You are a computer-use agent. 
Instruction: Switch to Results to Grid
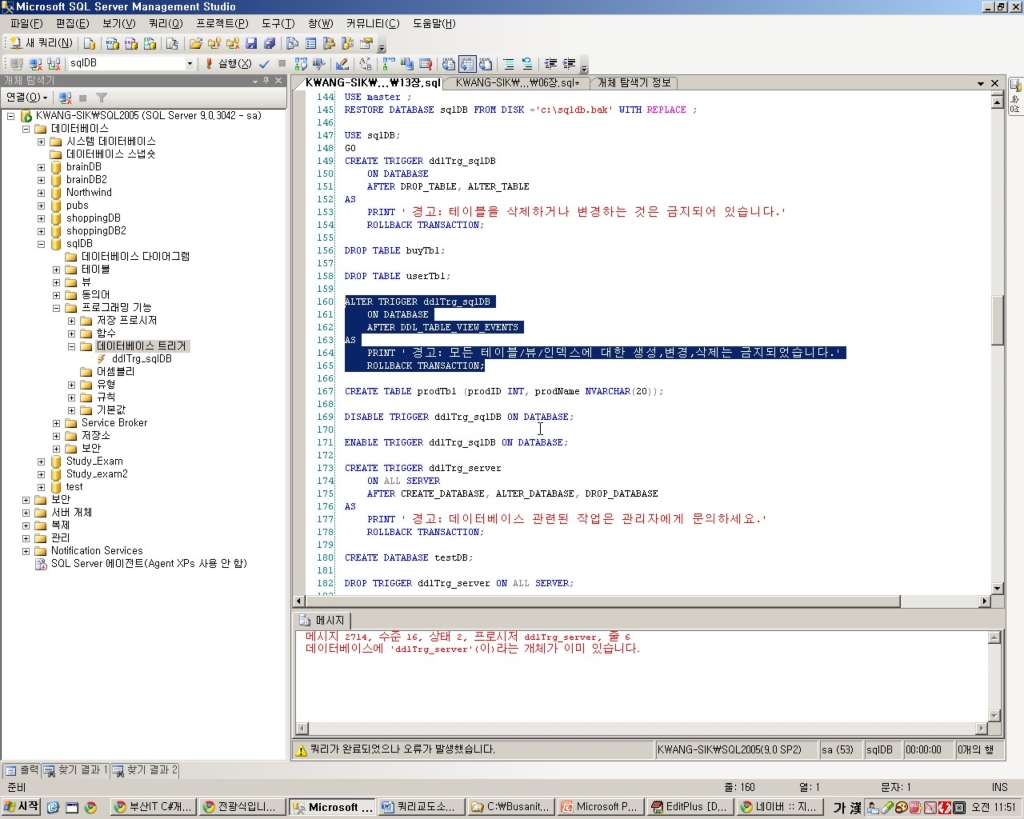point(467,63)
